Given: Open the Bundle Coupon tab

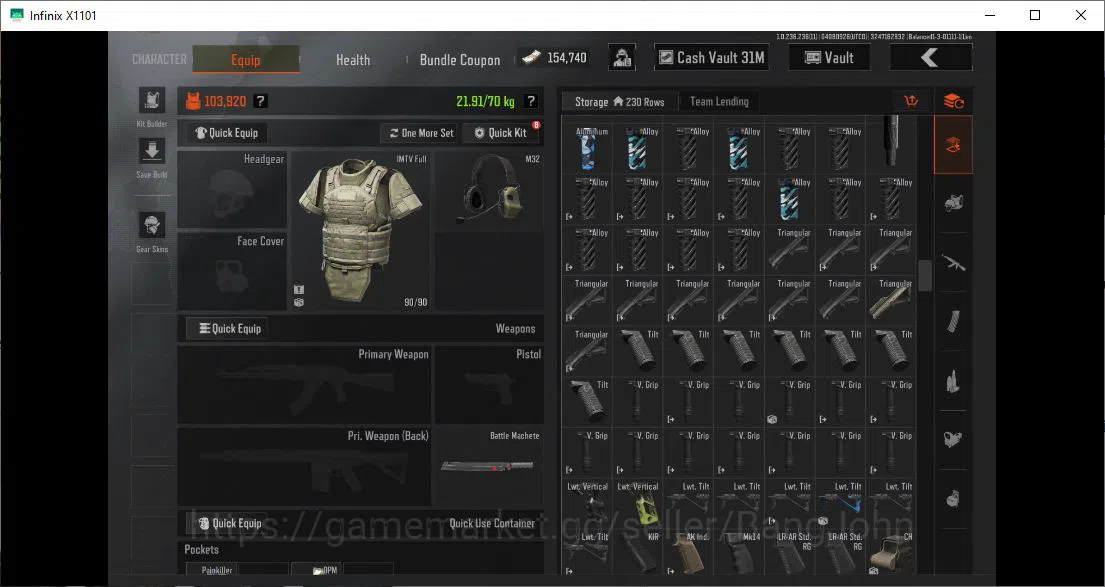Looking at the screenshot, I should 460,60.
